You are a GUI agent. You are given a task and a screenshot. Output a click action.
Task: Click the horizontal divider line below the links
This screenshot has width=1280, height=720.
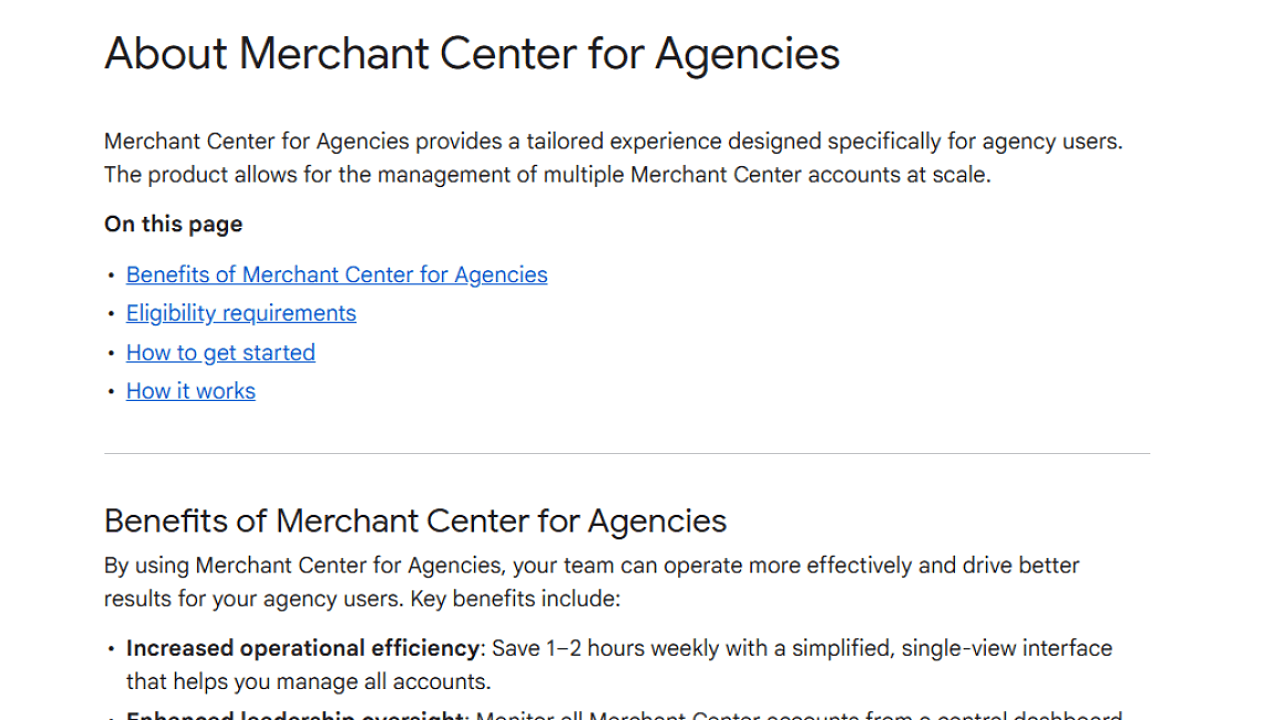click(x=626, y=454)
